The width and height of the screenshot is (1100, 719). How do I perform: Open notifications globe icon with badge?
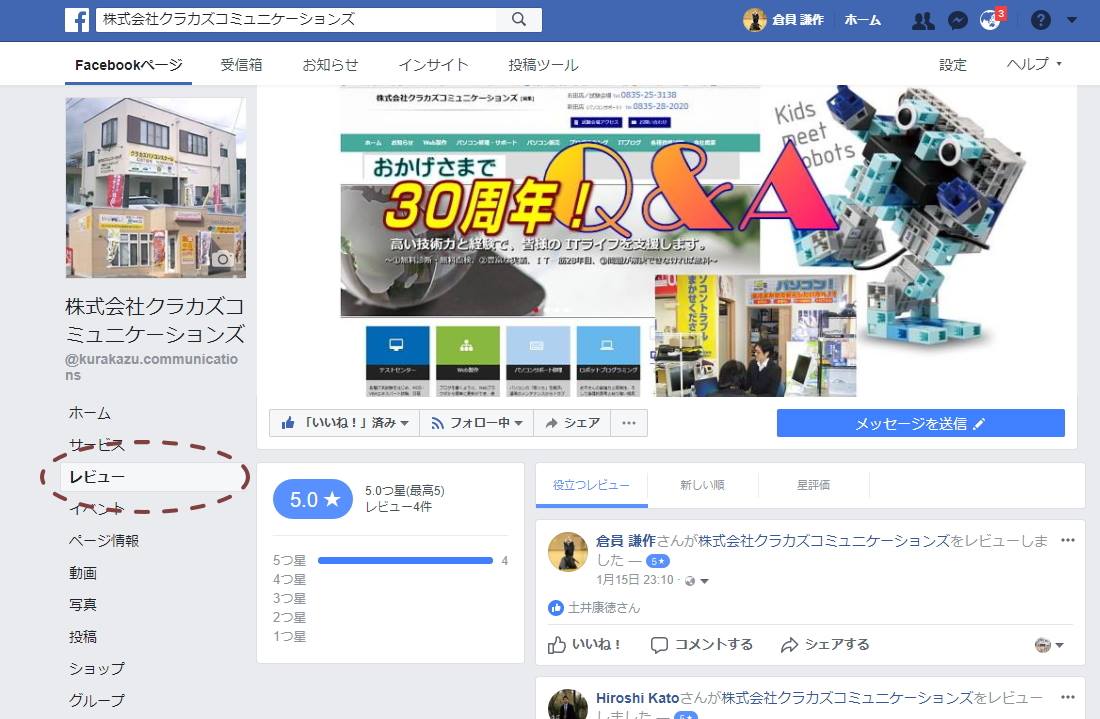(991, 20)
